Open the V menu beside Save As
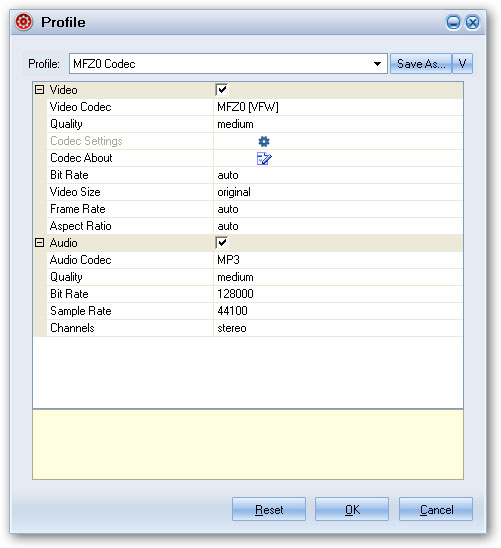 coord(462,64)
